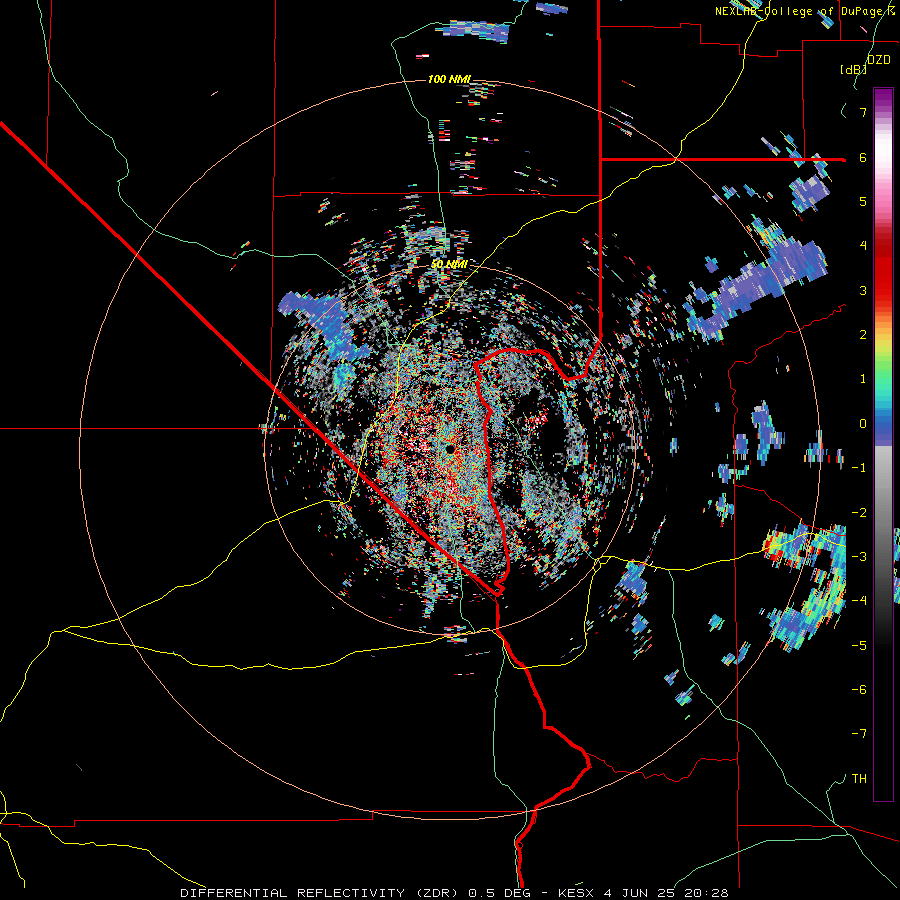The height and width of the screenshot is (900, 900).
Task: Click the "6" tick on the ZDR scale
Action: [x=863, y=157]
